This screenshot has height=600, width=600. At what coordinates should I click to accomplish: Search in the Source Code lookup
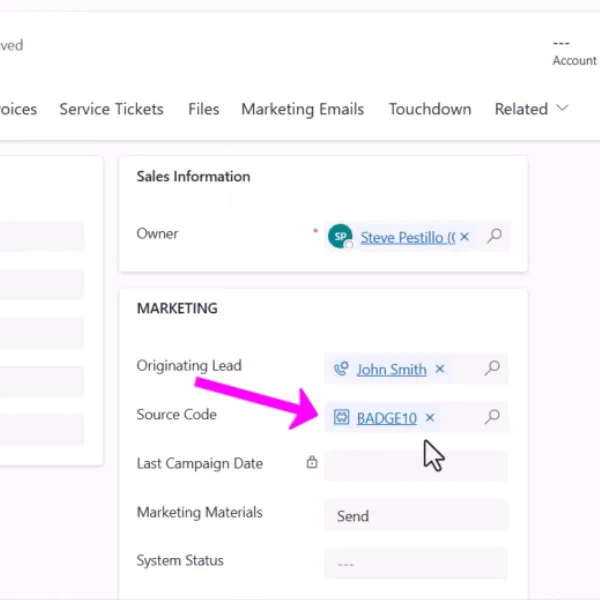tap(492, 416)
